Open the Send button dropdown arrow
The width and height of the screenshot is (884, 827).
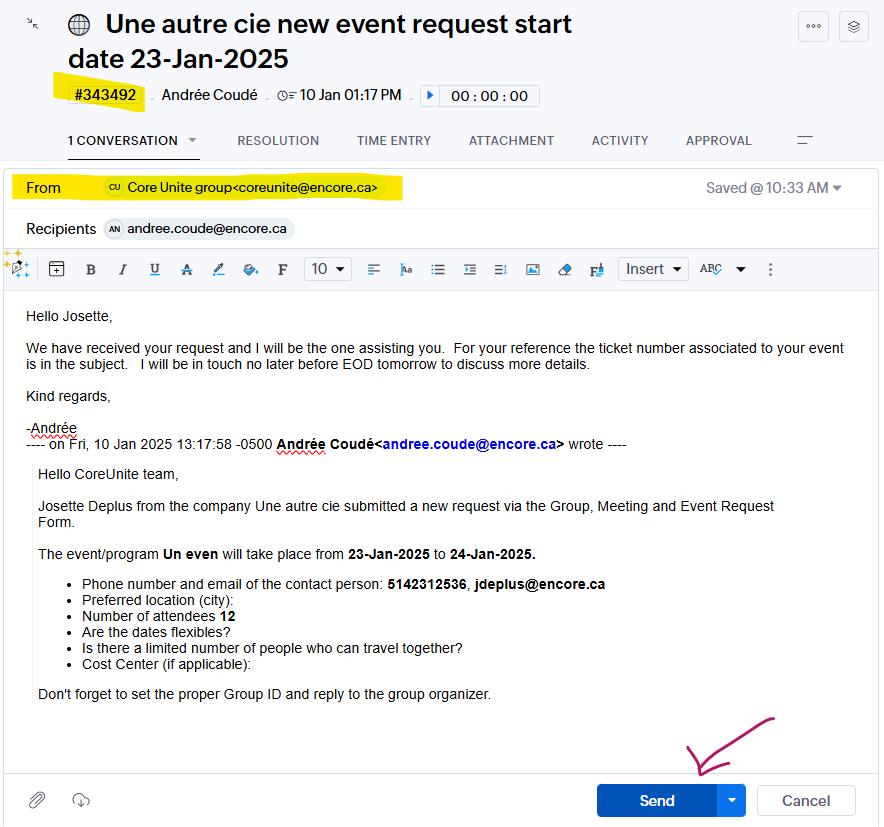pyautogui.click(x=732, y=800)
